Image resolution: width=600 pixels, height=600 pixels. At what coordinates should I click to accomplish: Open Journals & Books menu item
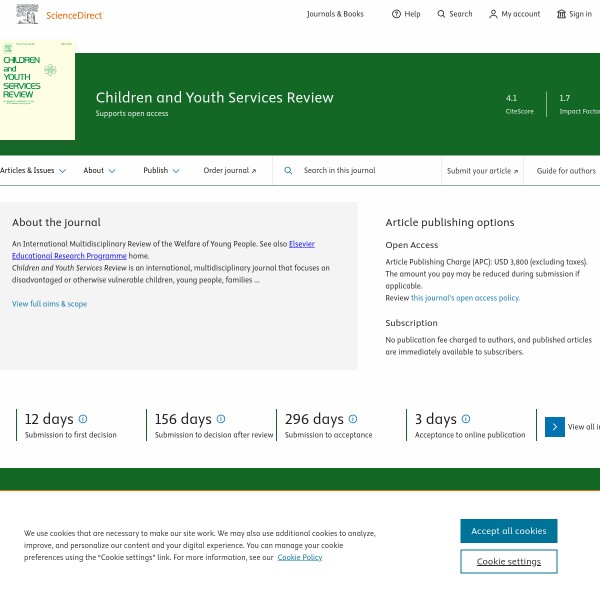335,14
